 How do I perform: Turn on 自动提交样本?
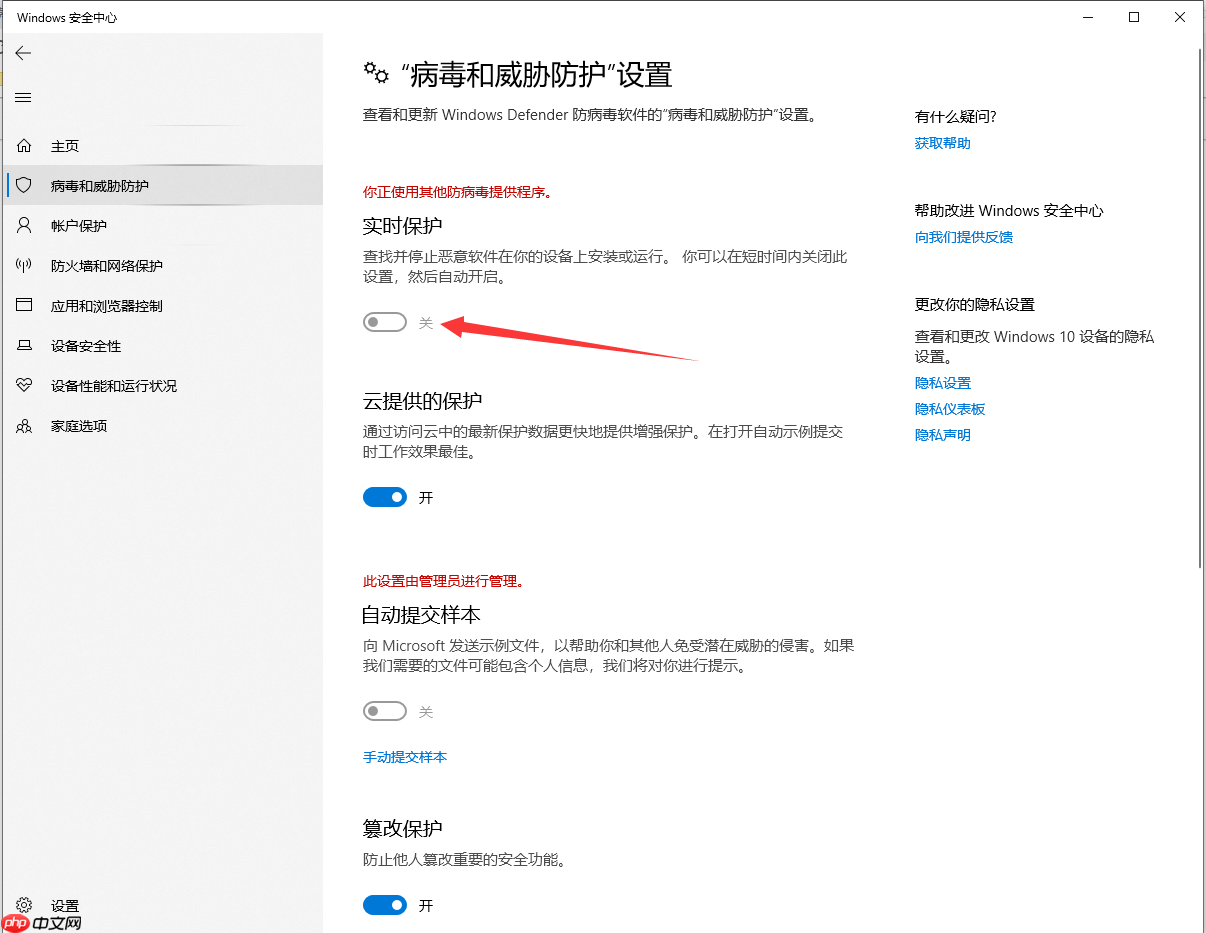(x=384, y=711)
